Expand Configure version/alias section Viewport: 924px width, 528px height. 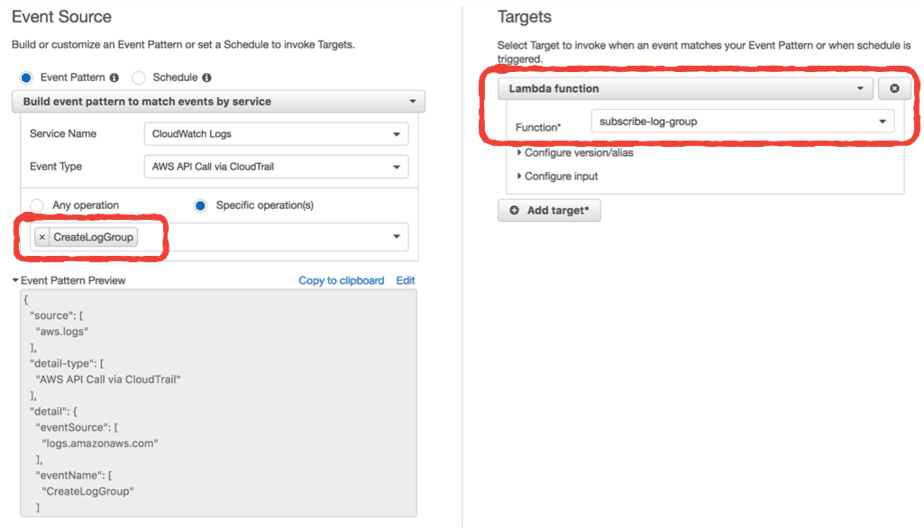[x=575, y=153]
